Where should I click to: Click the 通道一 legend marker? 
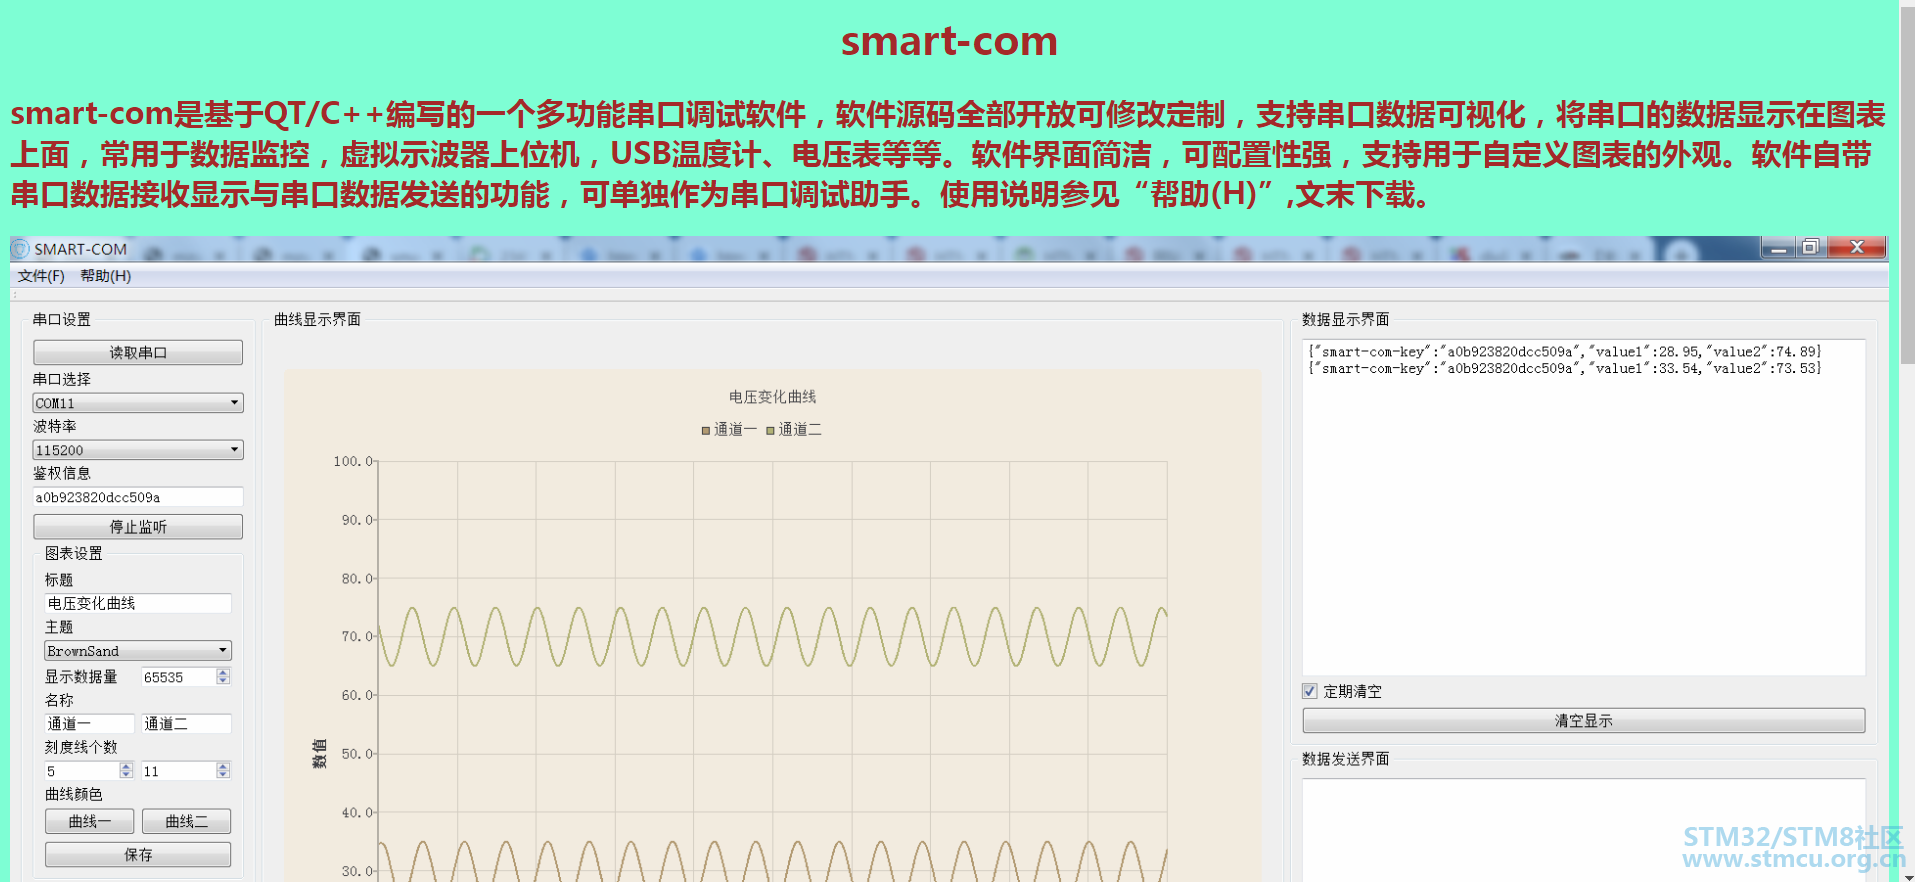(x=706, y=430)
